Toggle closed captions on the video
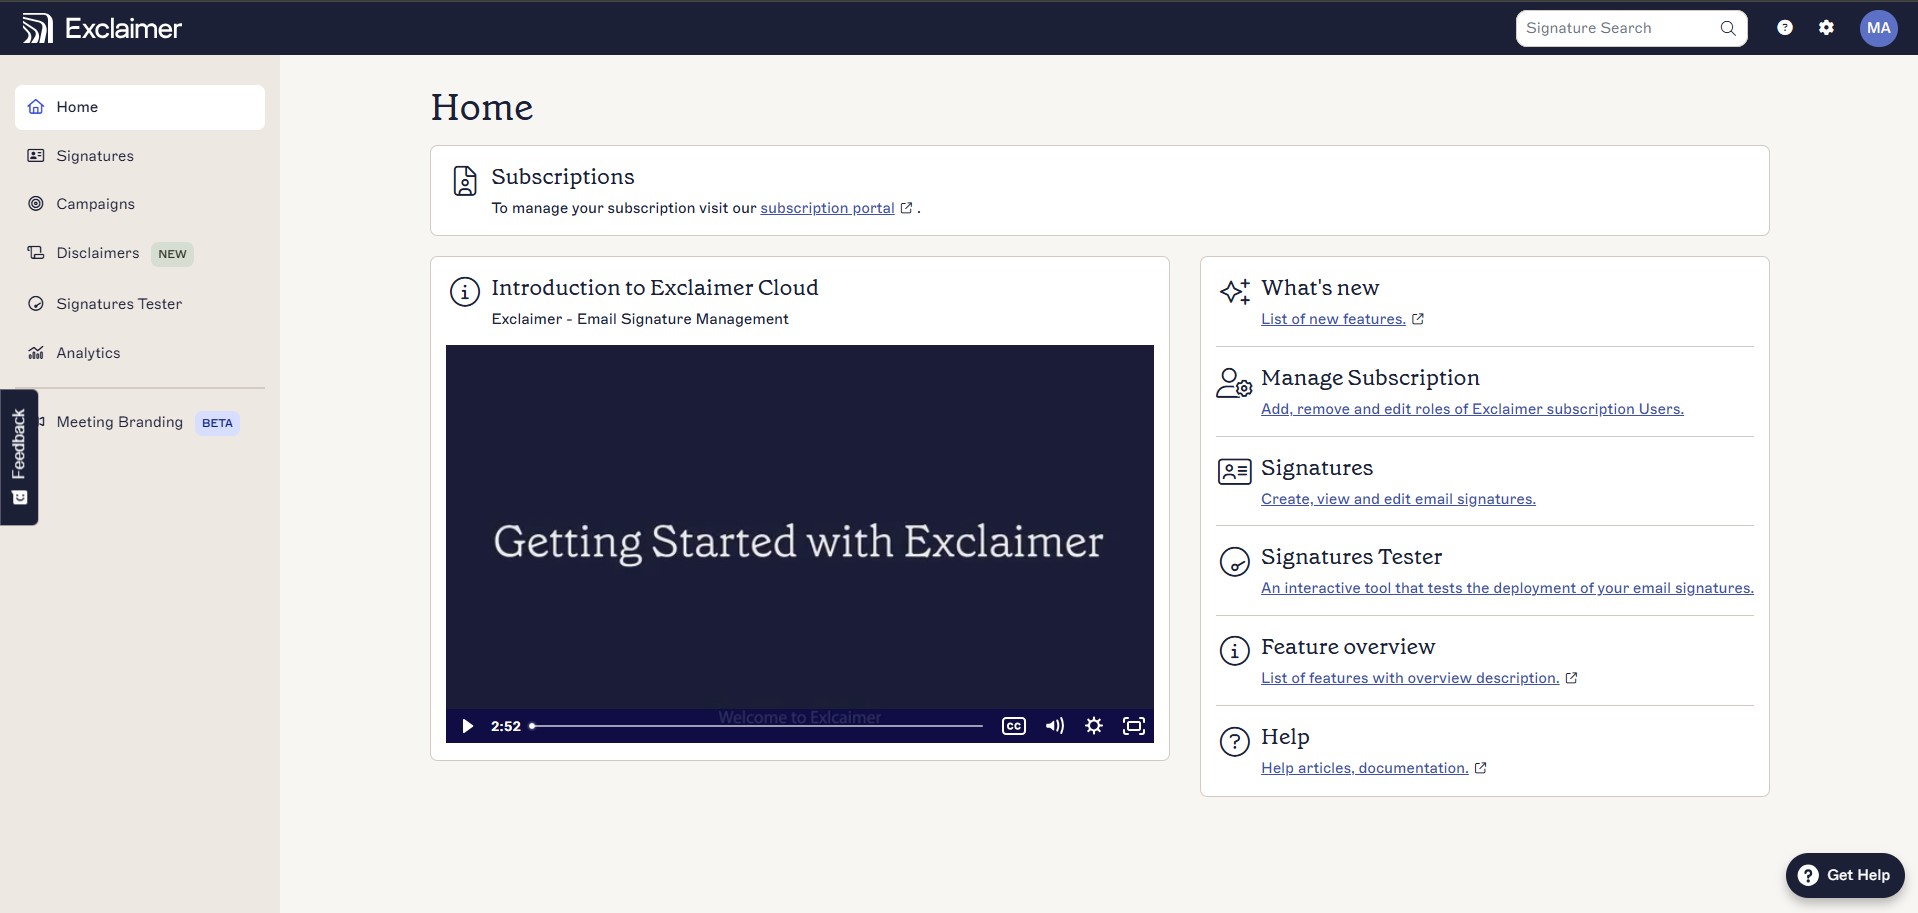This screenshot has height=913, width=1918. click(x=1013, y=726)
